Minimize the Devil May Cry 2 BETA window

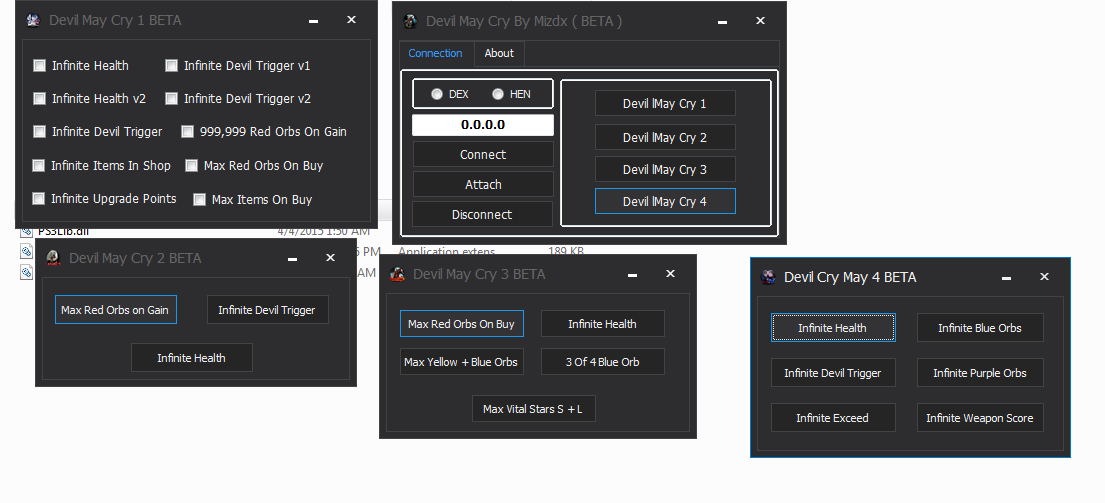point(292,259)
